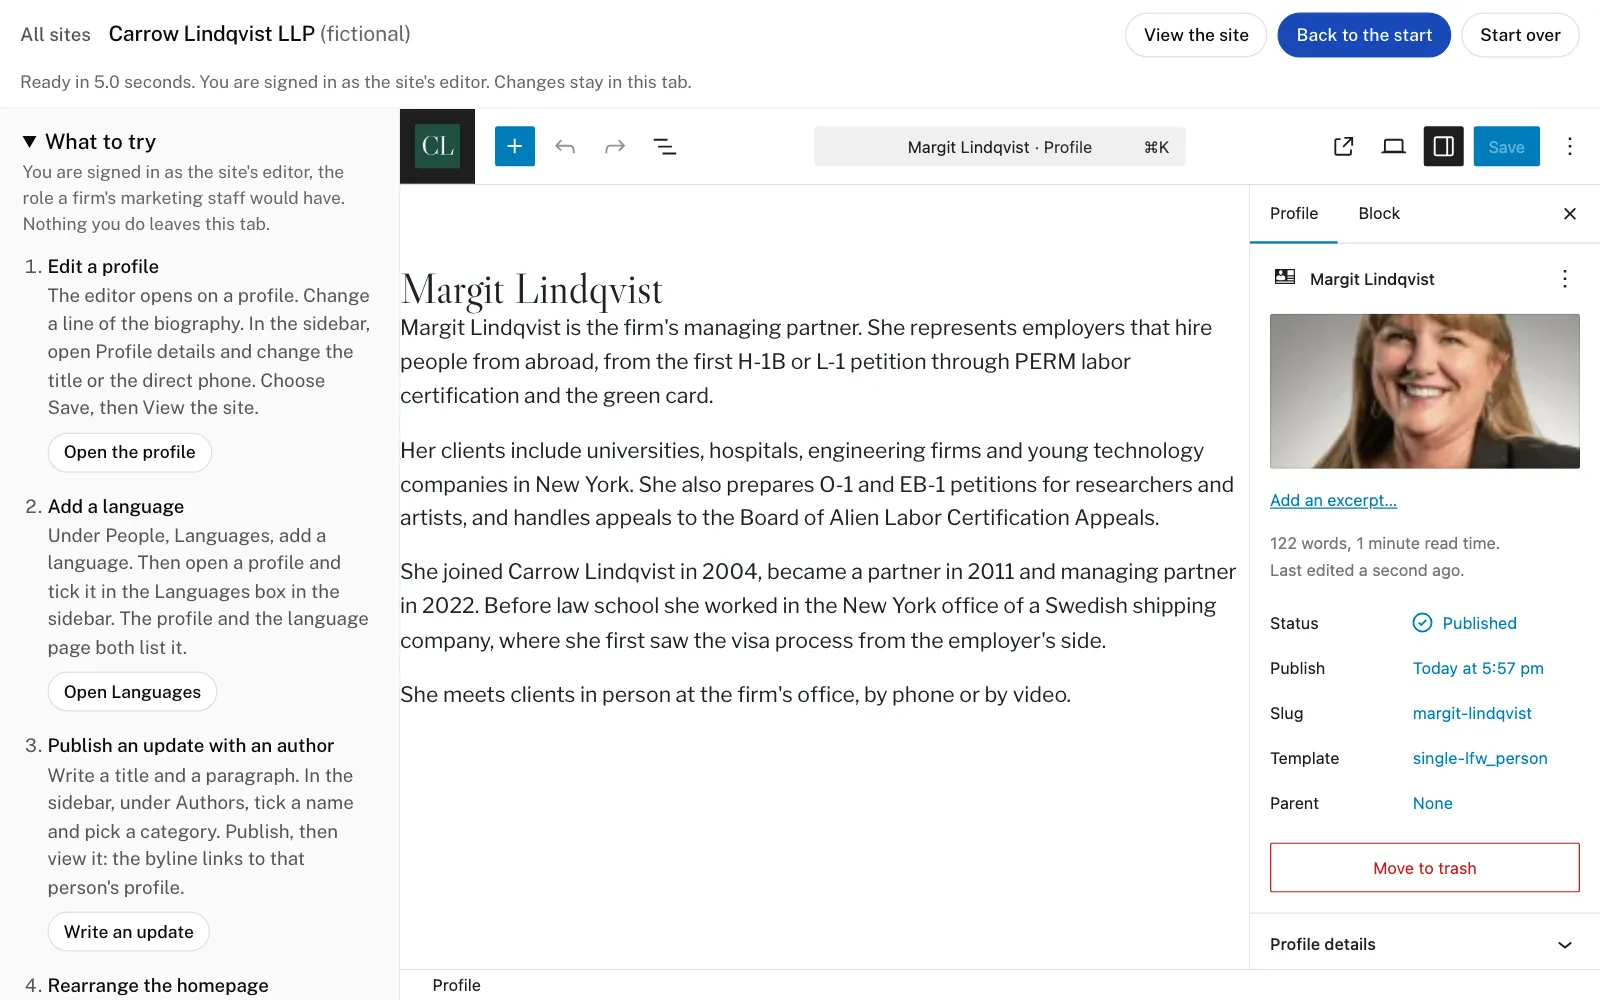Open Margit Lindqvist actions menu in sidebar
This screenshot has height=1000, width=1600.
(1565, 279)
